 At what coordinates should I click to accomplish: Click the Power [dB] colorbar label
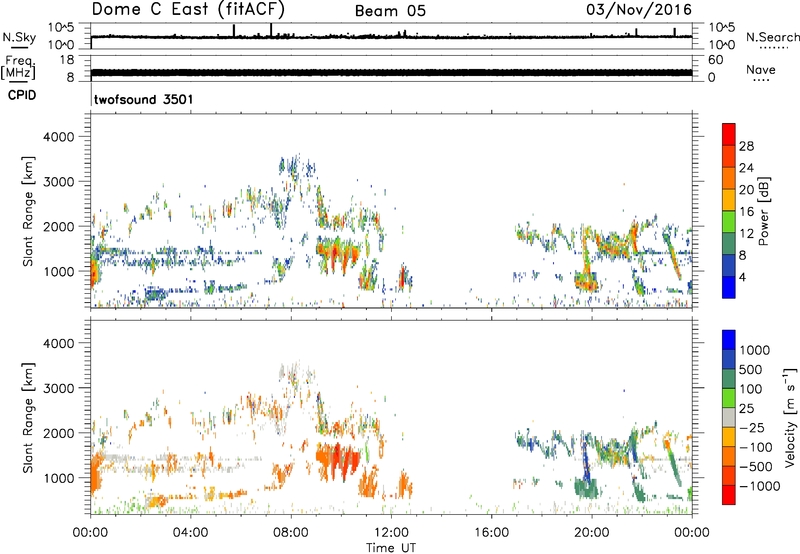tap(763, 211)
